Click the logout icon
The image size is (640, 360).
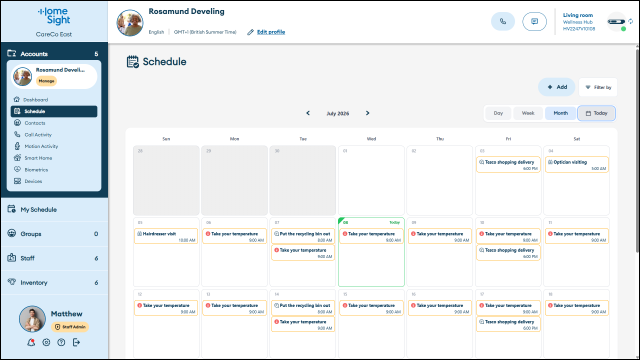pos(76,342)
